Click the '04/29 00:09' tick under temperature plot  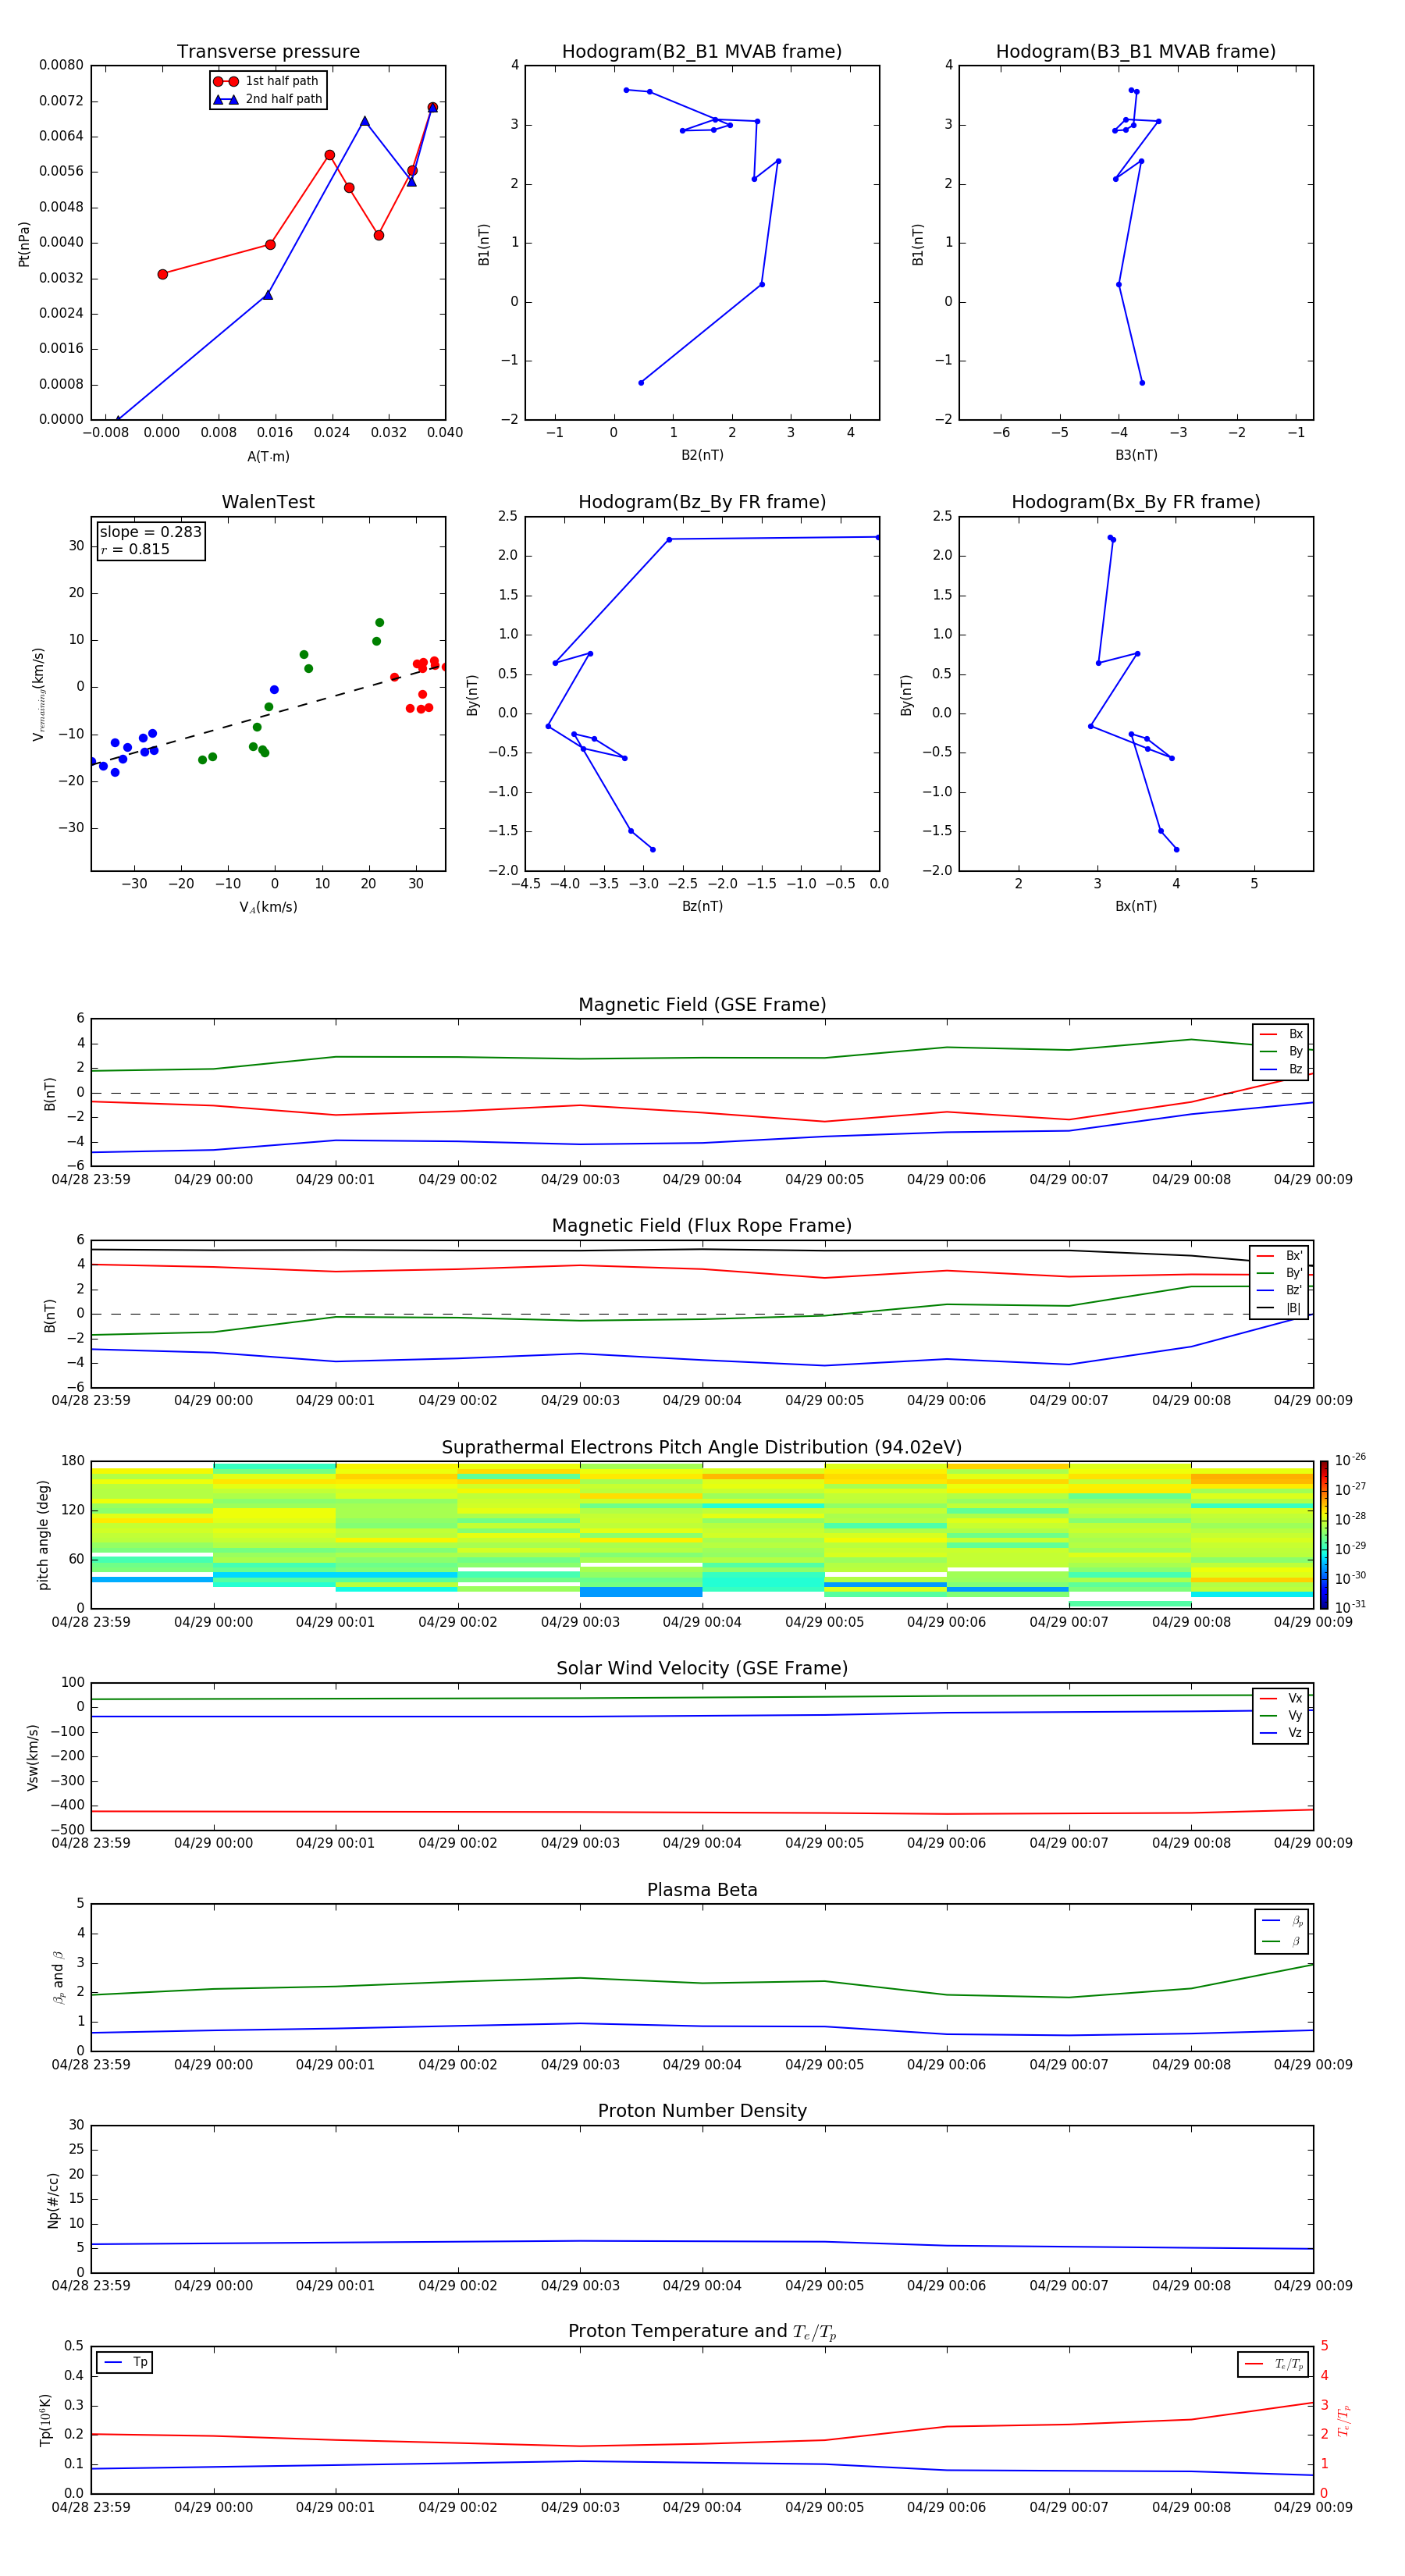[1313, 2507]
